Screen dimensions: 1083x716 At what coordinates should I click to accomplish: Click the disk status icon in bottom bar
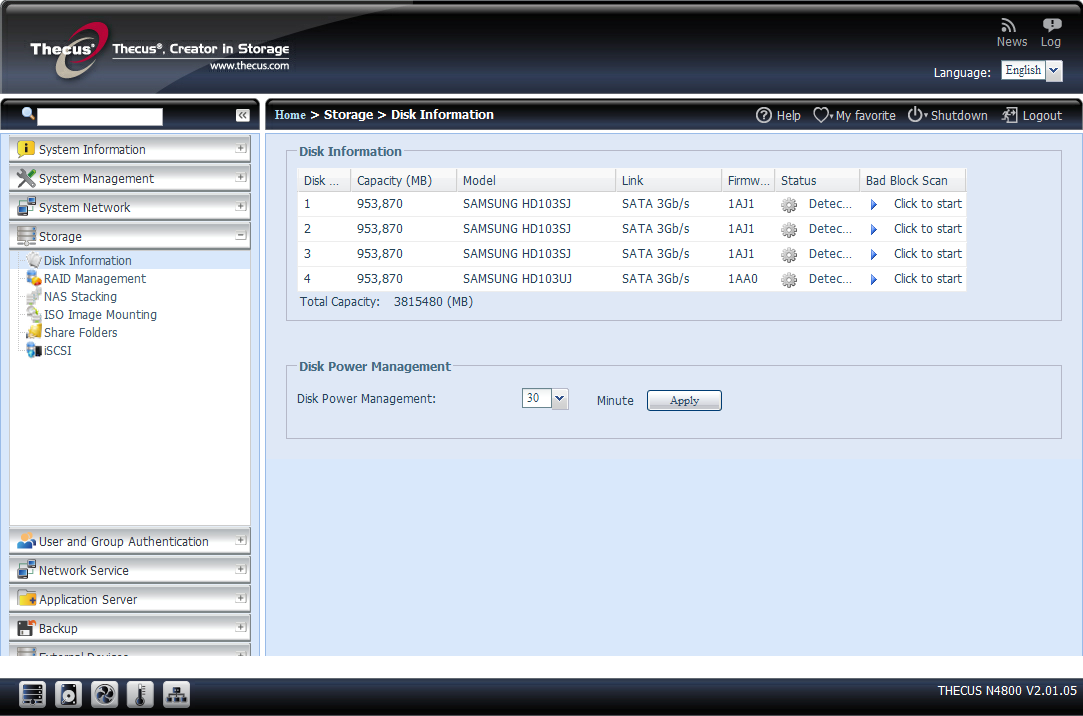point(68,695)
